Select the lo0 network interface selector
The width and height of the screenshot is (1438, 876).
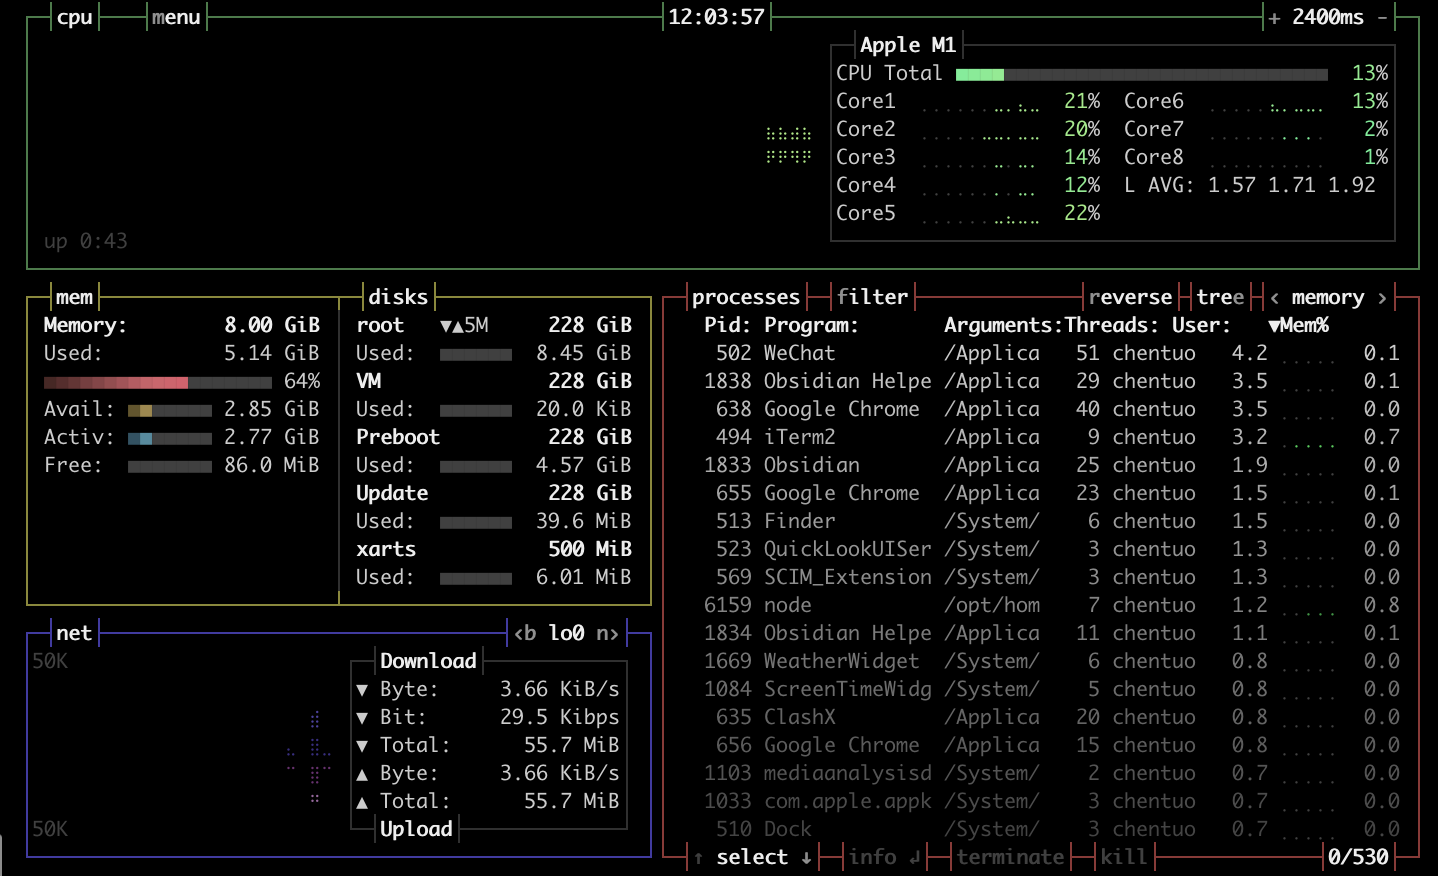pyautogui.click(x=566, y=633)
